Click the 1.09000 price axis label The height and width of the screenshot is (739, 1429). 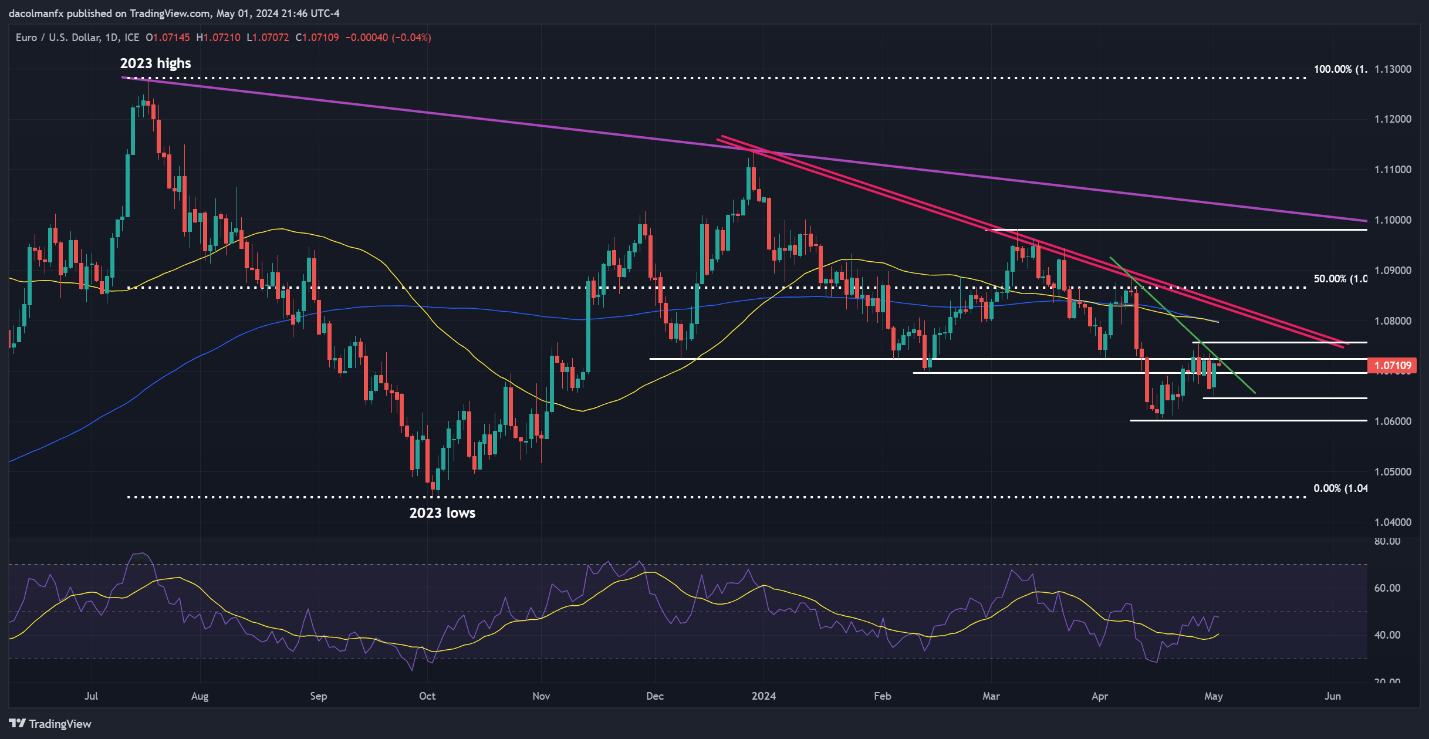click(x=1392, y=271)
